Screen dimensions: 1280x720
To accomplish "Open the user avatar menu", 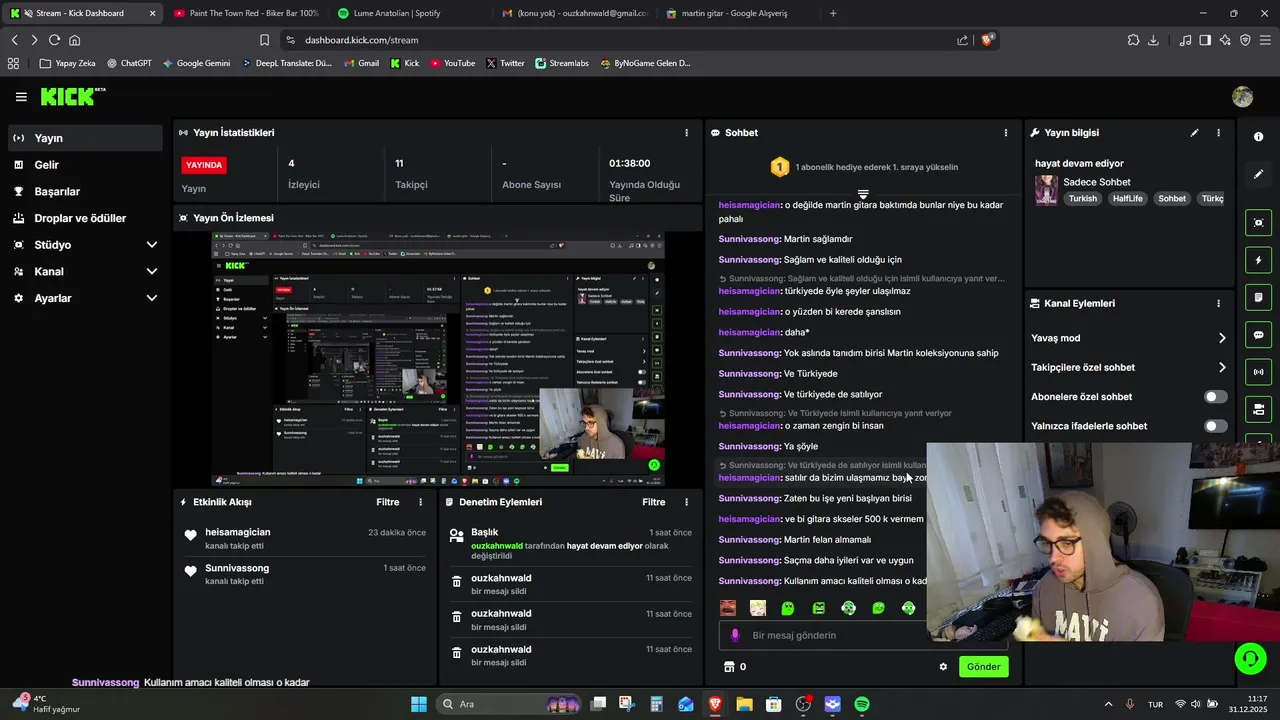I will (1243, 96).
